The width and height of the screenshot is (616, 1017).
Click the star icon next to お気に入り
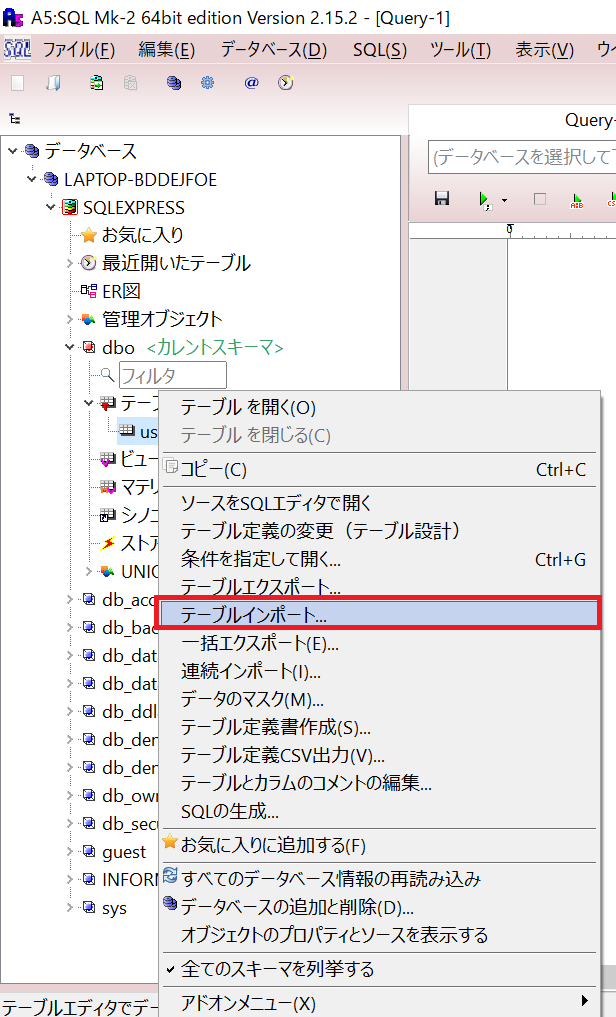pyautogui.click(x=89, y=235)
